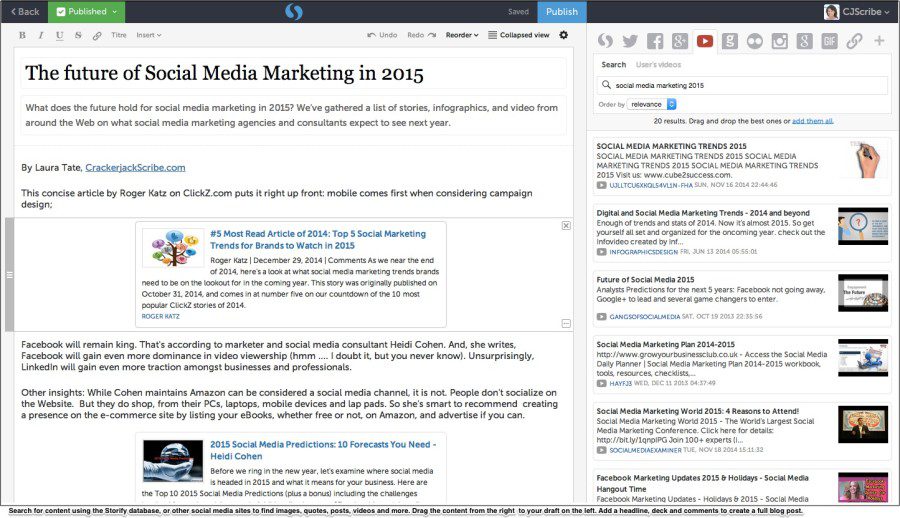Open the CrackerjackScribe.com link
The image size is (900, 518).
135,168
